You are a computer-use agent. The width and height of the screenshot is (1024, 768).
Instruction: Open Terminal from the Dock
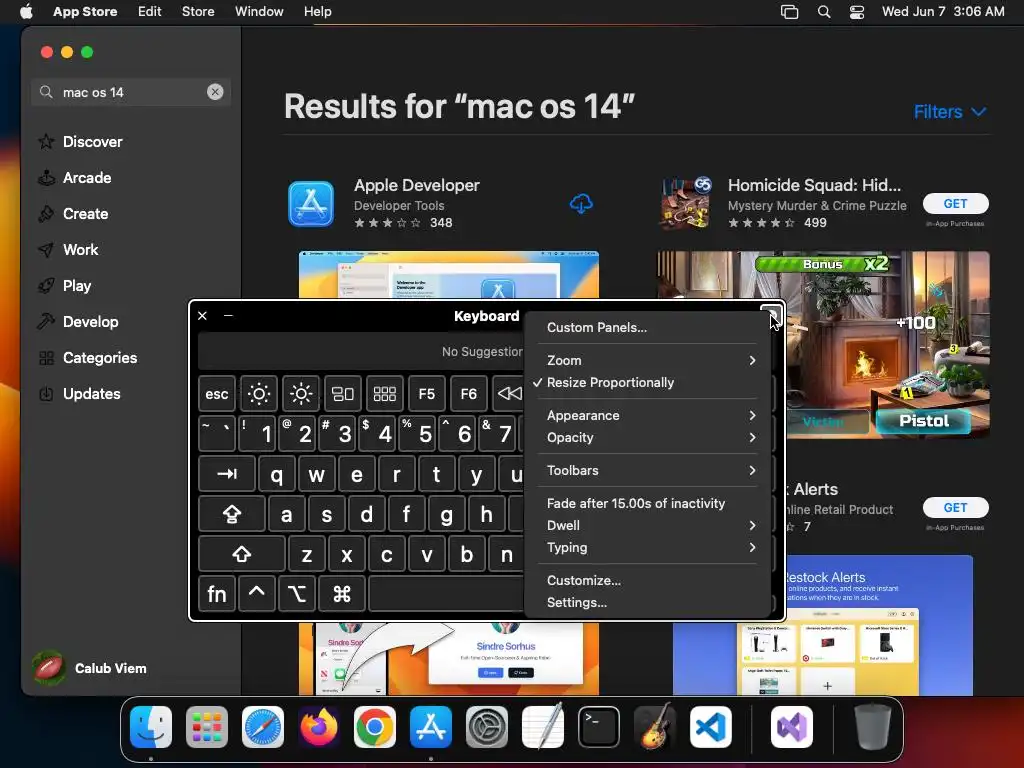tap(599, 727)
